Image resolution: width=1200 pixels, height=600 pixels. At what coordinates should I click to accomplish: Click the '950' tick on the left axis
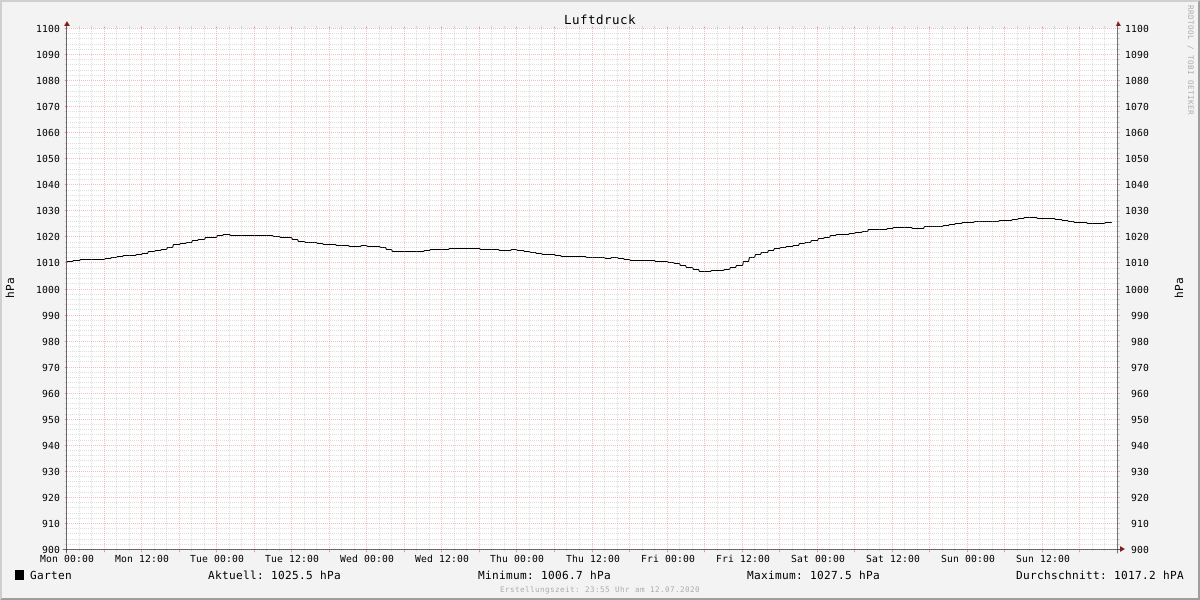pos(52,420)
